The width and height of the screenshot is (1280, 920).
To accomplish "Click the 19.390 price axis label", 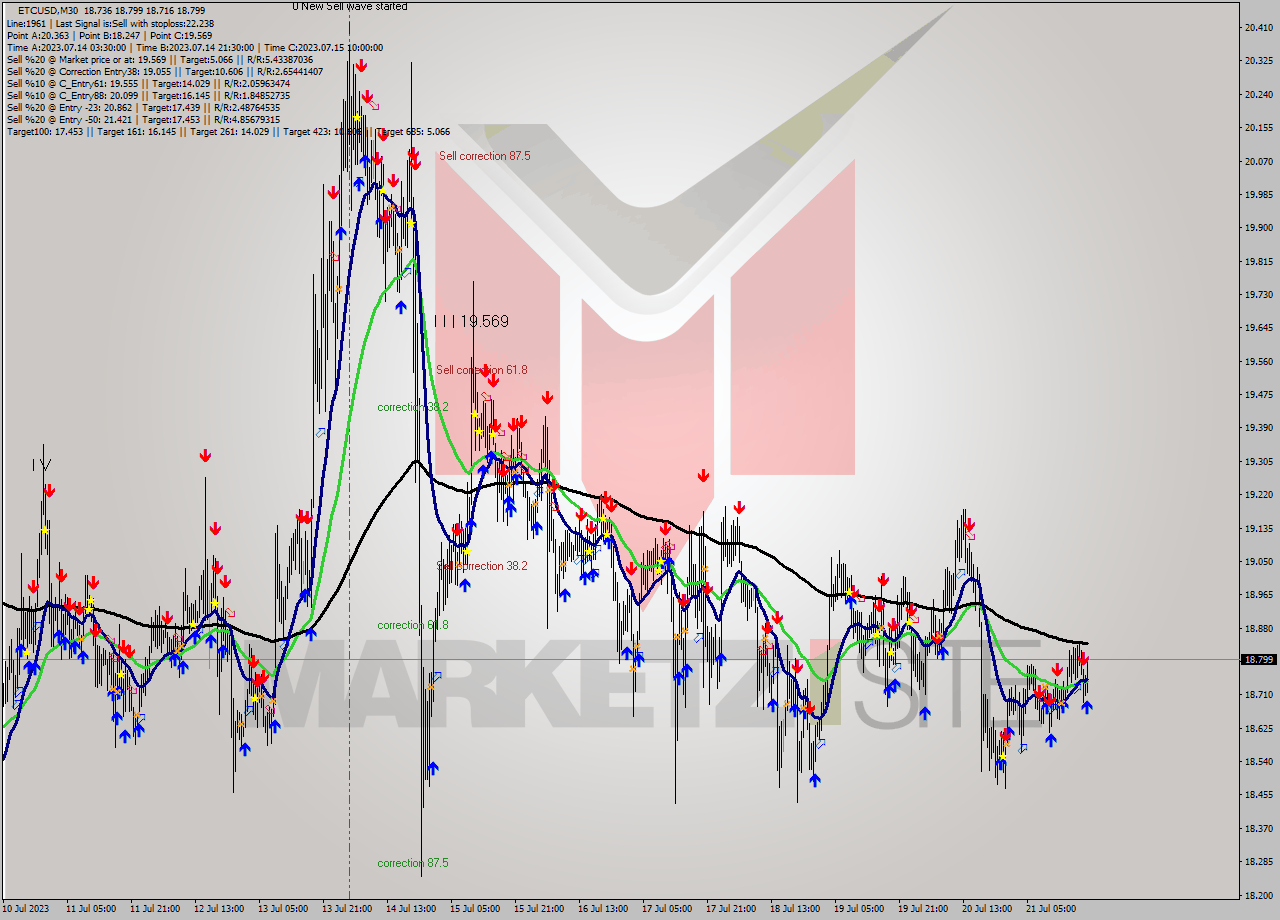I will (x=1258, y=427).
